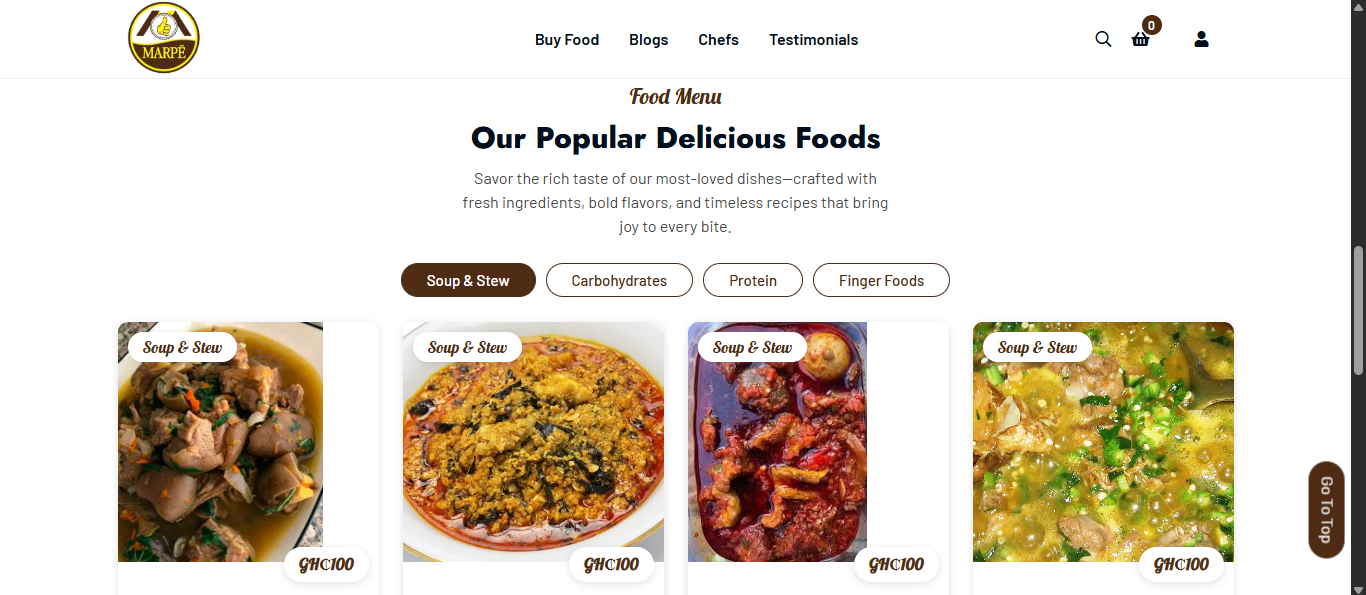1366x595 pixels.
Task: Open the user account icon
Action: (1201, 39)
